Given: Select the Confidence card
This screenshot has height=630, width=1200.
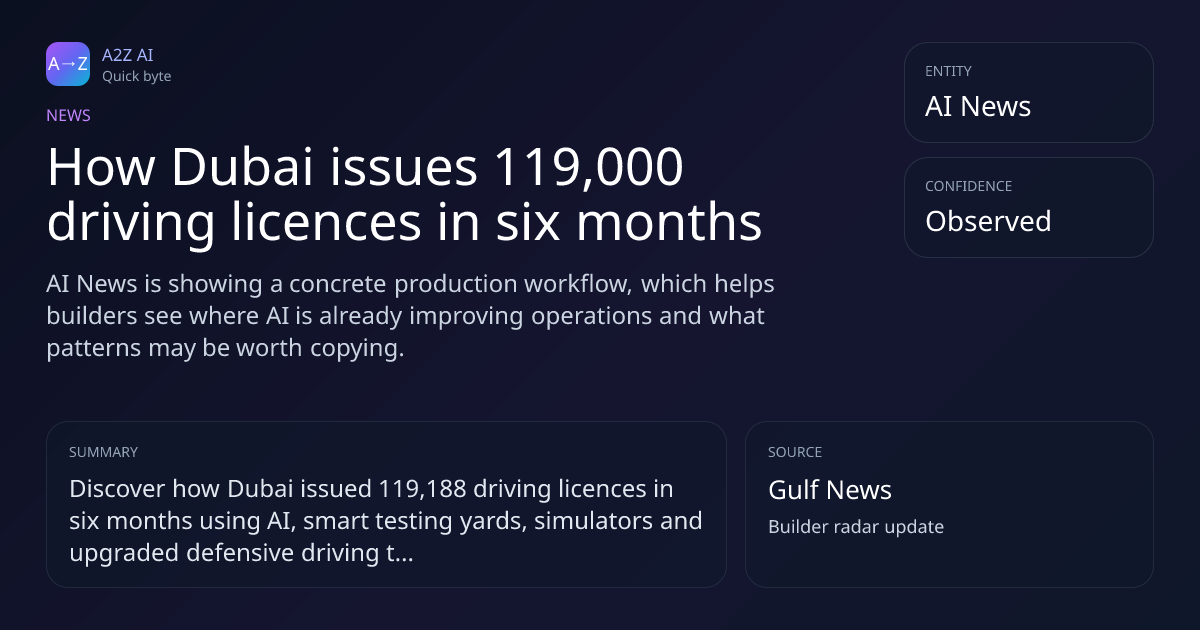Looking at the screenshot, I should (x=1028, y=207).
